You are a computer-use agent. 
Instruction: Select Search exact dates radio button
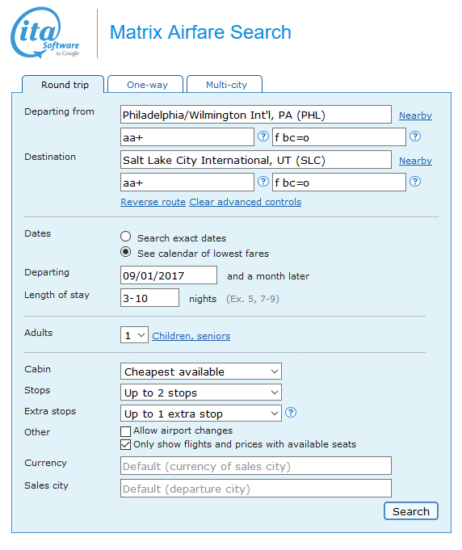tap(126, 237)
